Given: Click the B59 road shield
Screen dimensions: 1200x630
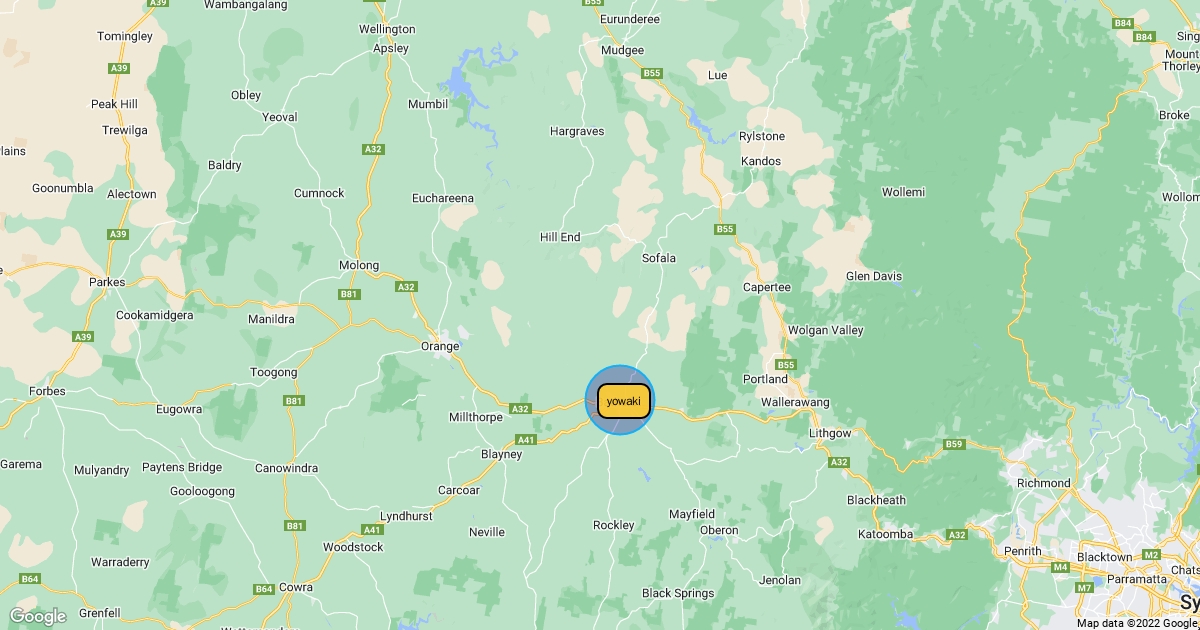Looking at the screenshot, I should (954, 444).
